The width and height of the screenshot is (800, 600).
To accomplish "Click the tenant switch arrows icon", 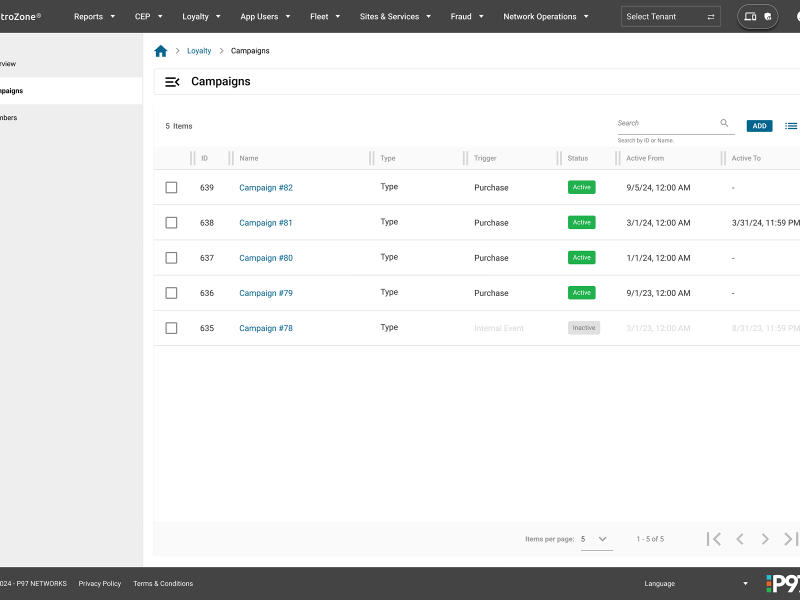I will click(x=712, y=17).
